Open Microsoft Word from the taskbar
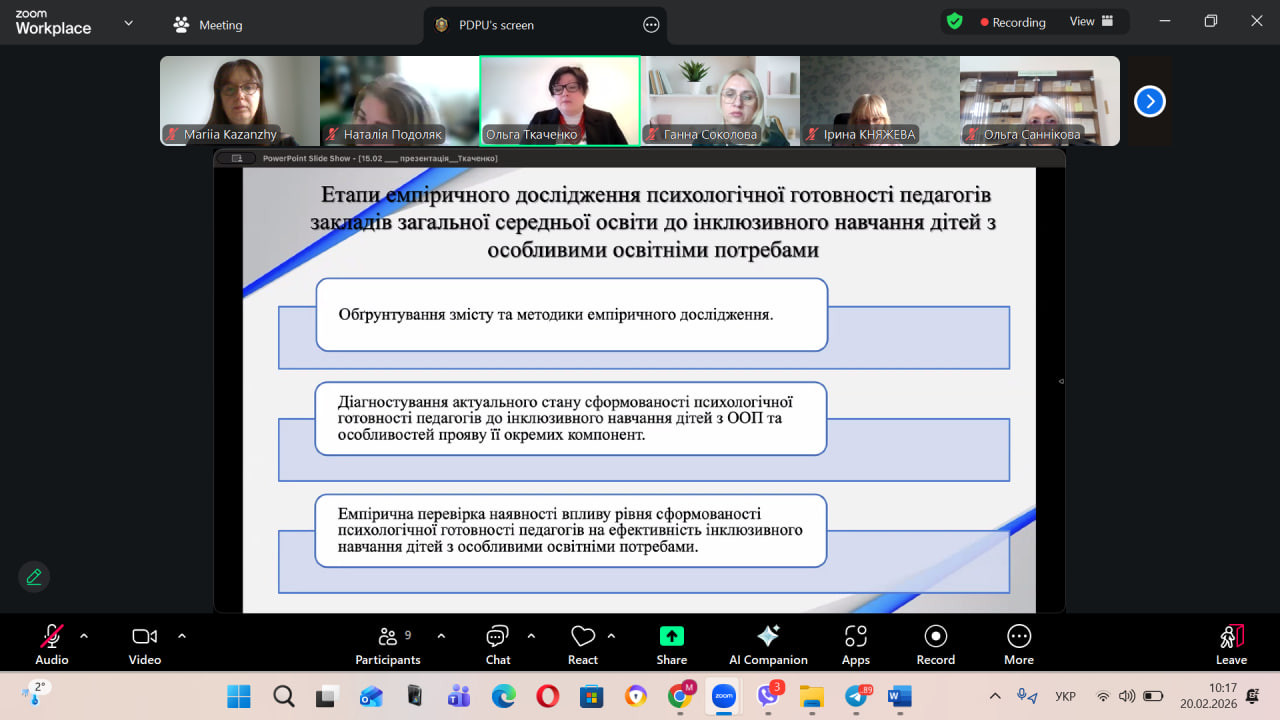1280x720 pixels. click(900, 696)
